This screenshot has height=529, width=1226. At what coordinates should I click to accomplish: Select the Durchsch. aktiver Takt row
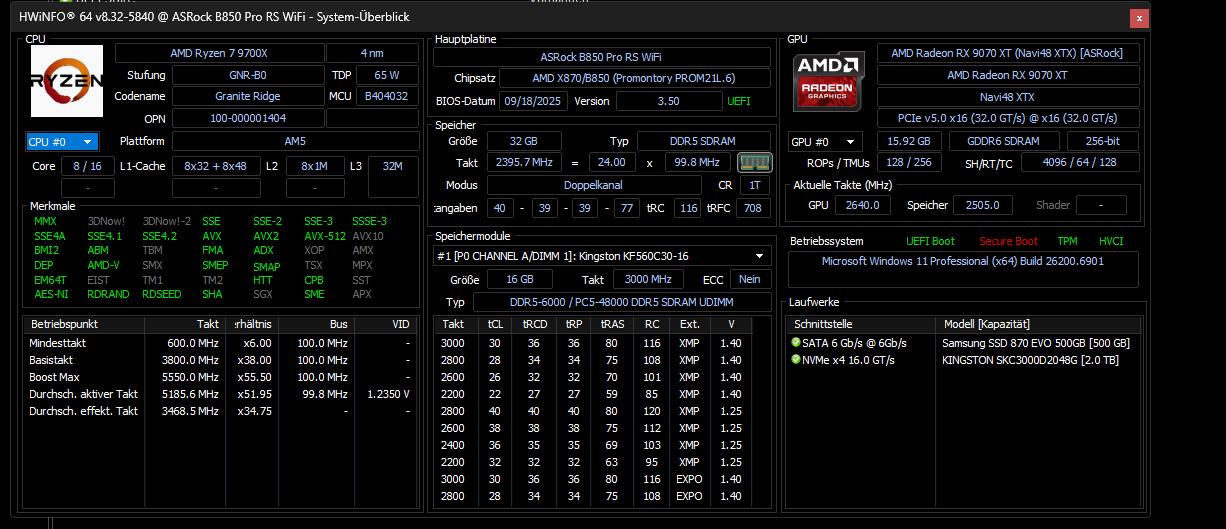point(220,394)
